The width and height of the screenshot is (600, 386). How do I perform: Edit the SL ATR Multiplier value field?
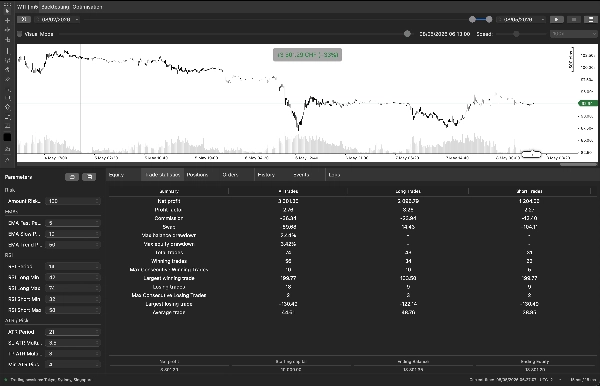pyautogui.click(x=73, y=343)
